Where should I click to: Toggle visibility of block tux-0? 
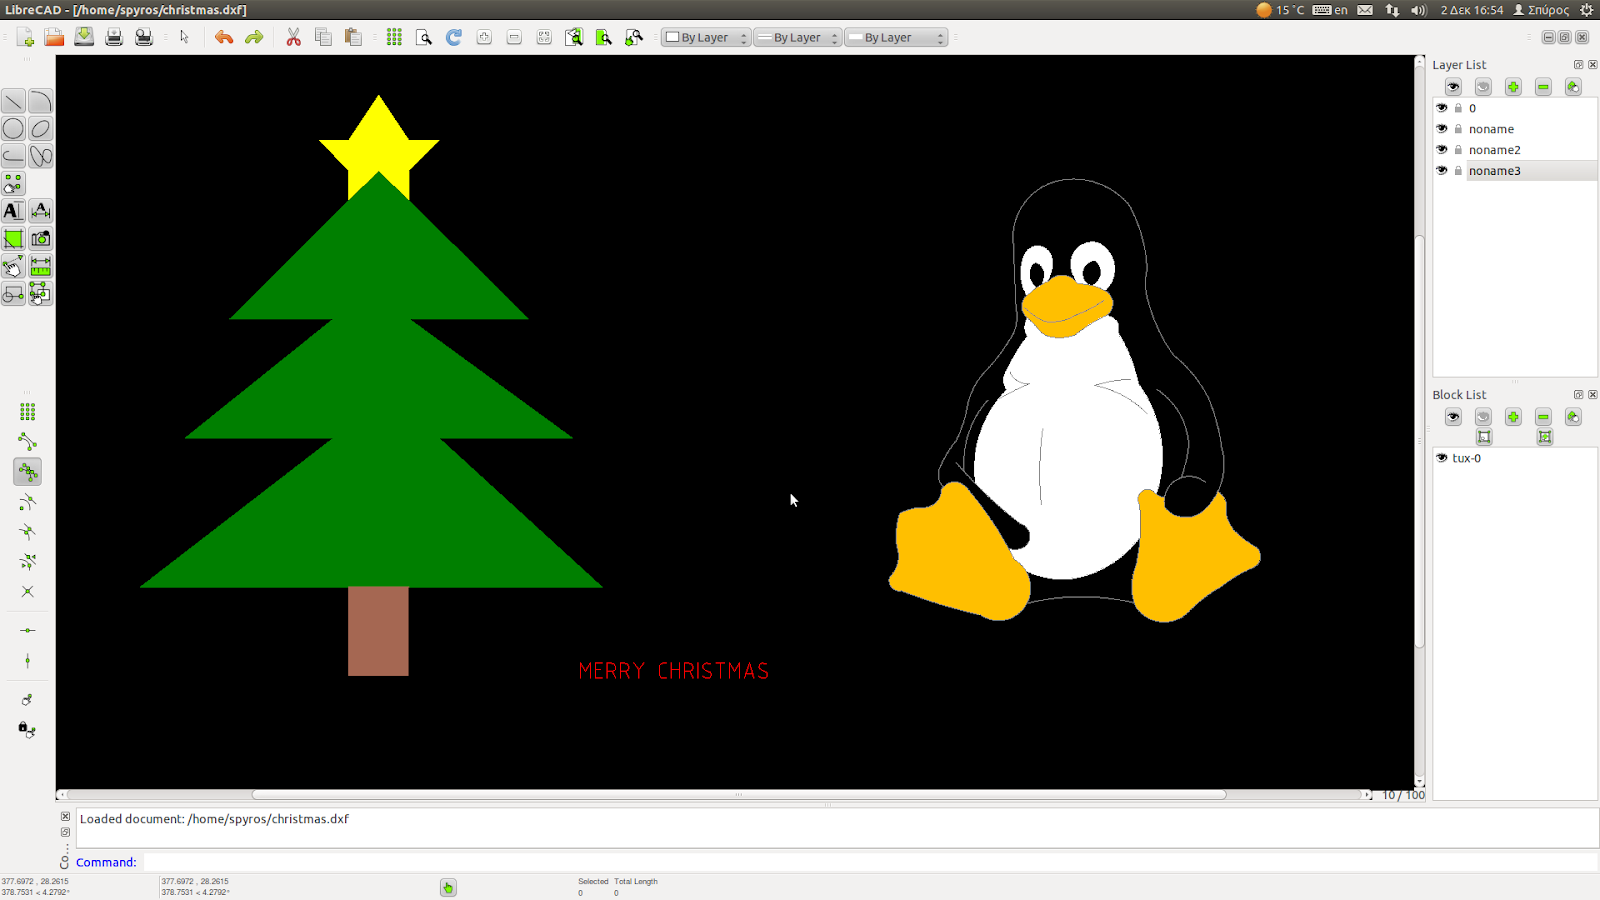tap(1442, 458)
